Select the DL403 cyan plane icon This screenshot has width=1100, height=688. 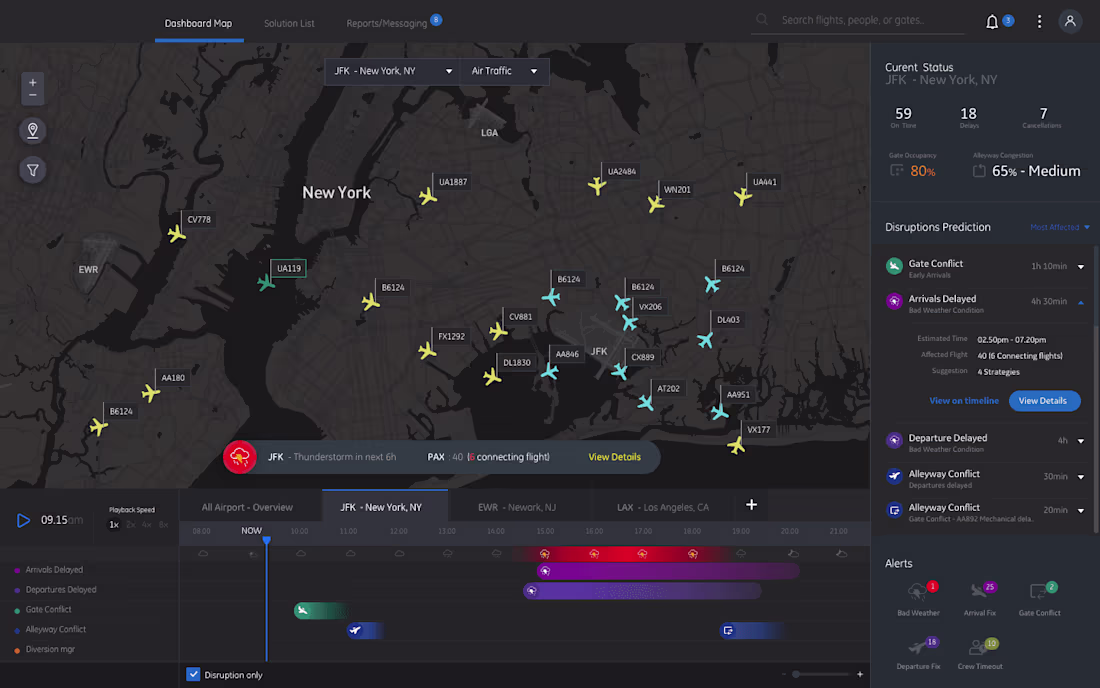[705, 340]
